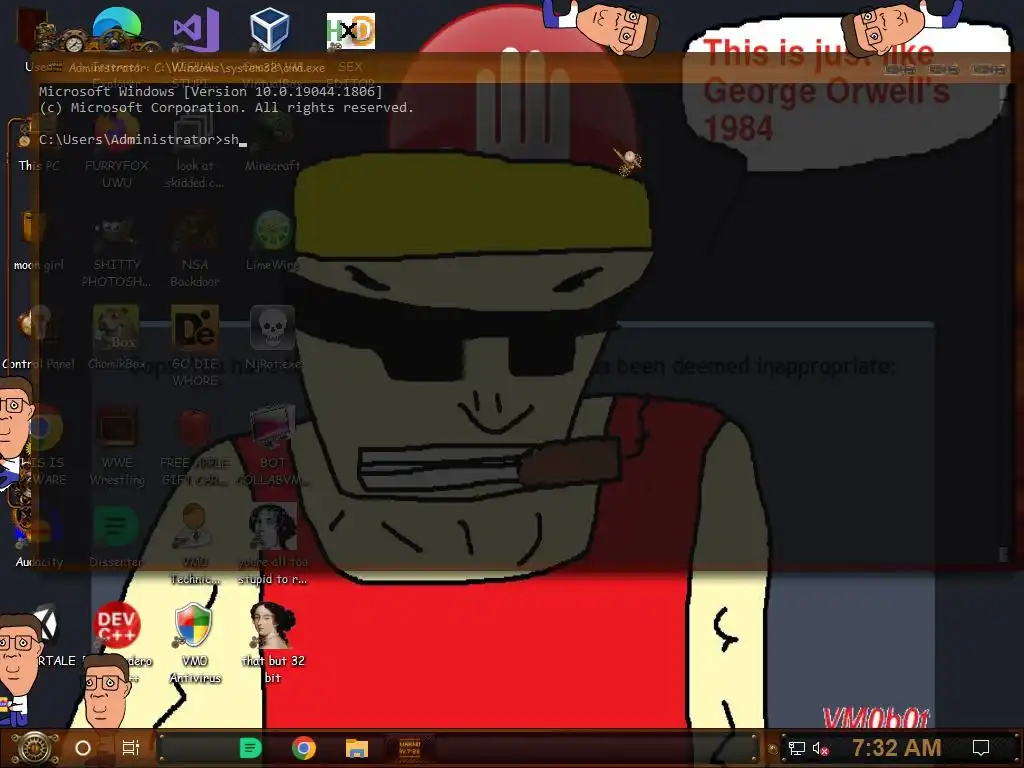Select the LimeWire desktop icon
The height and width of the screenshot is (768, 1024).
272,240
